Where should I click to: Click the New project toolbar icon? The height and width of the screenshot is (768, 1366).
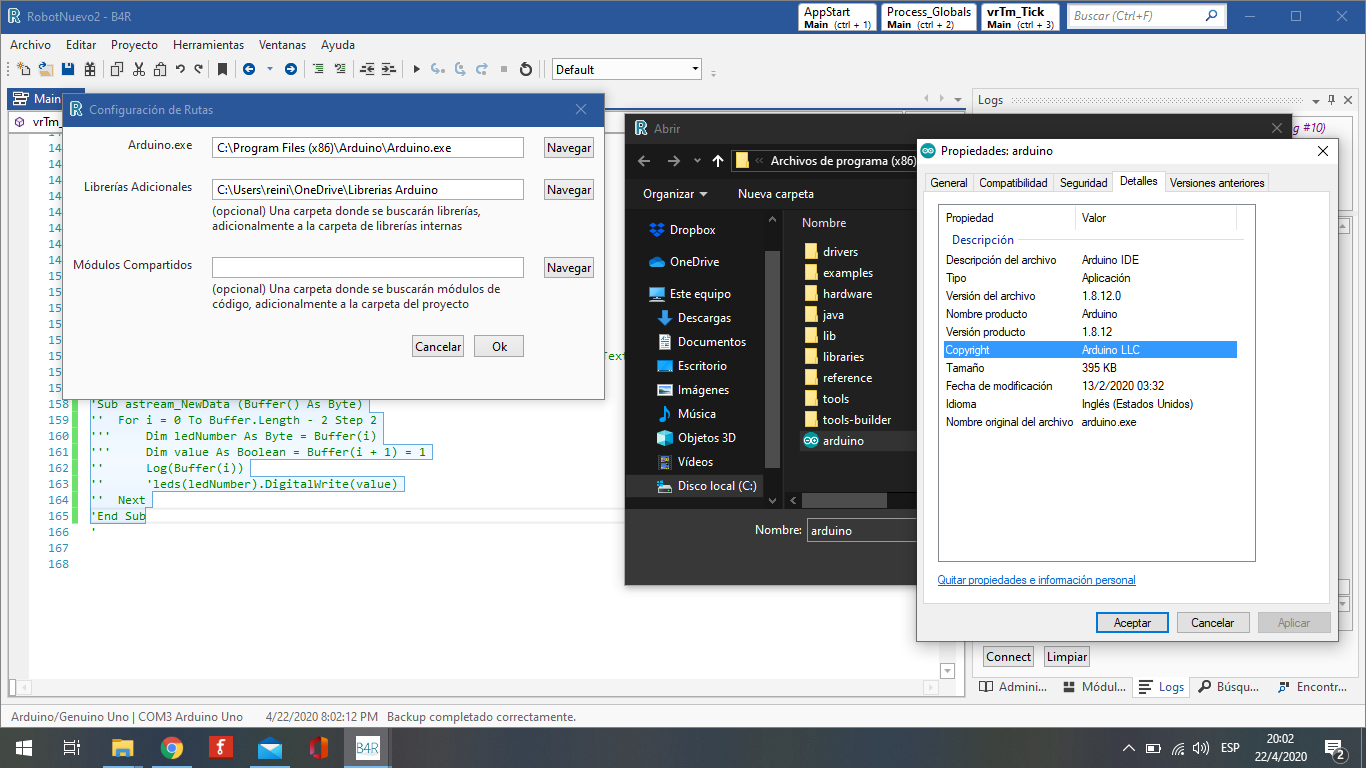click(24, 69)
